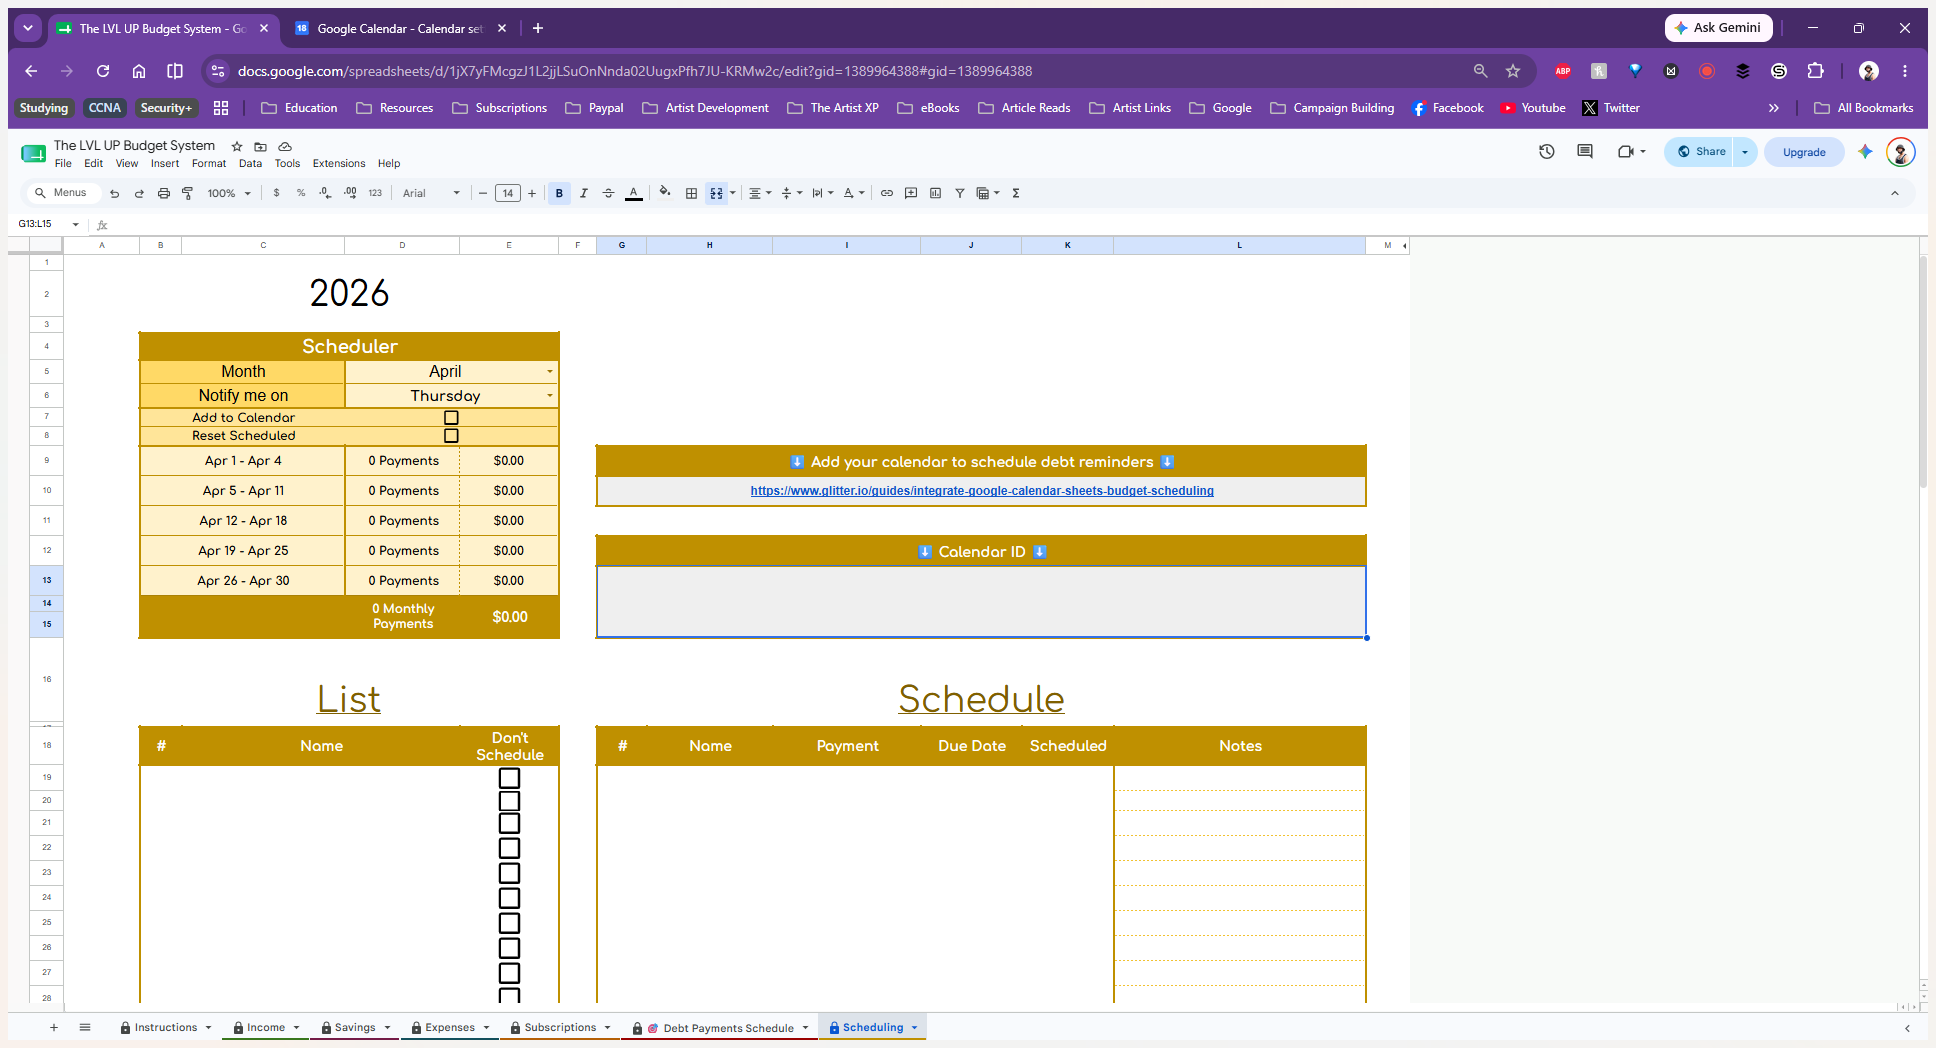
Task: Increase font size with plus
Action: 532,193
